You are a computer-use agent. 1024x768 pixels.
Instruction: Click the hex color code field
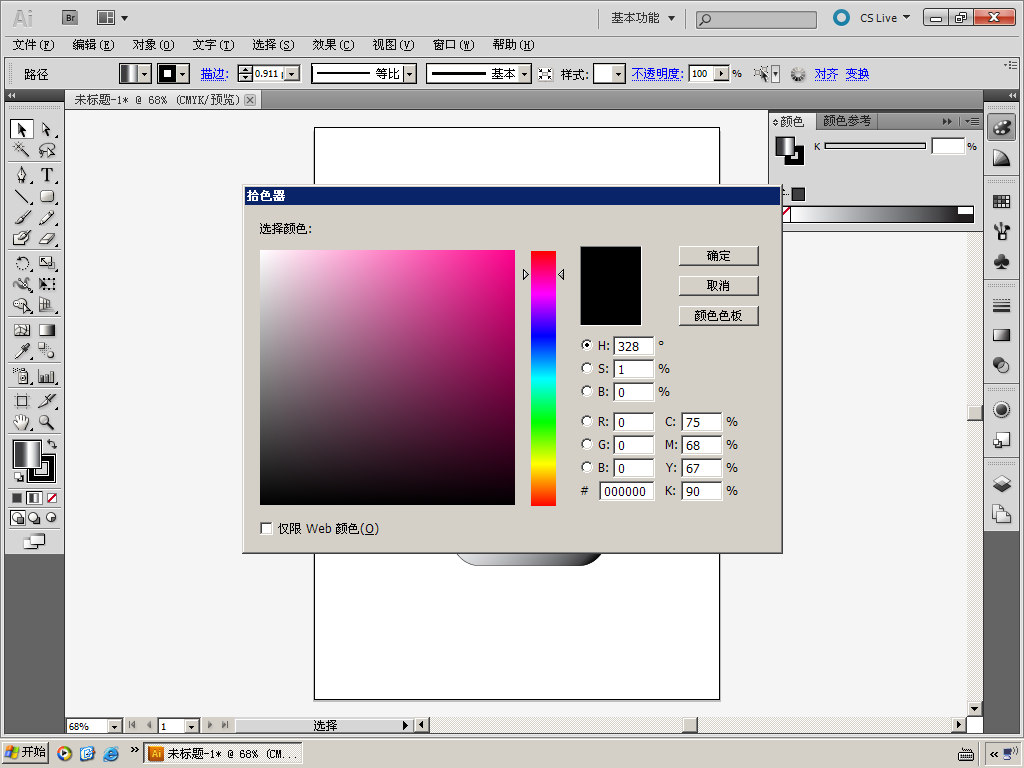tap(626, 491)
